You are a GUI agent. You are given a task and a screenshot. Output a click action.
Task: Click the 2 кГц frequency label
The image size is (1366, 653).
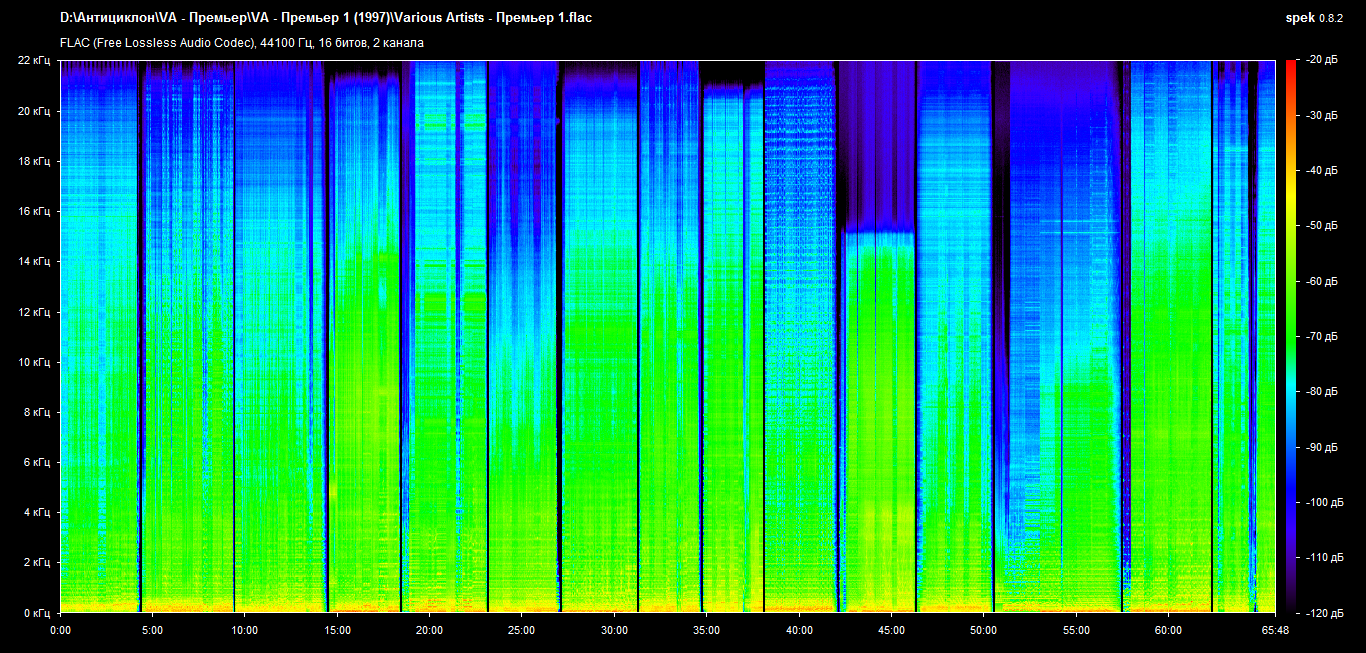[37, 562]
